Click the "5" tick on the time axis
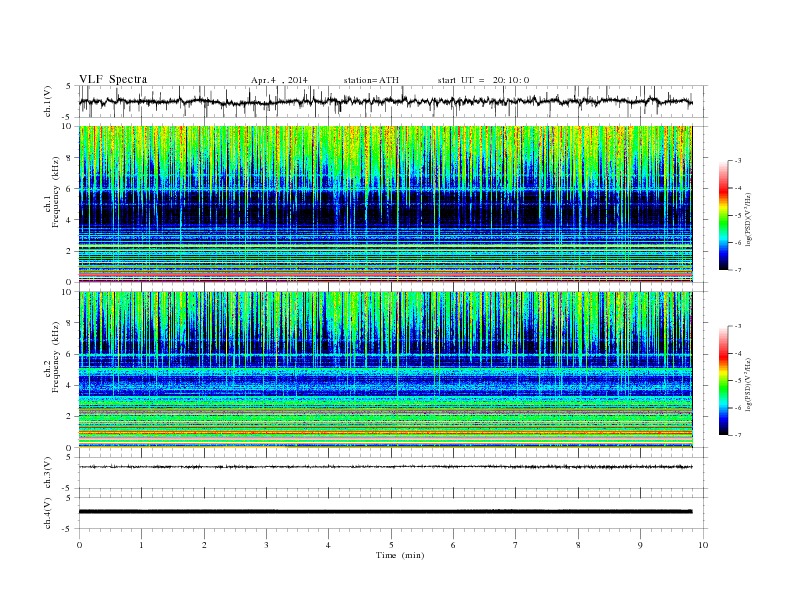This screenshot has height=612, width=792. tap(391, 545)
